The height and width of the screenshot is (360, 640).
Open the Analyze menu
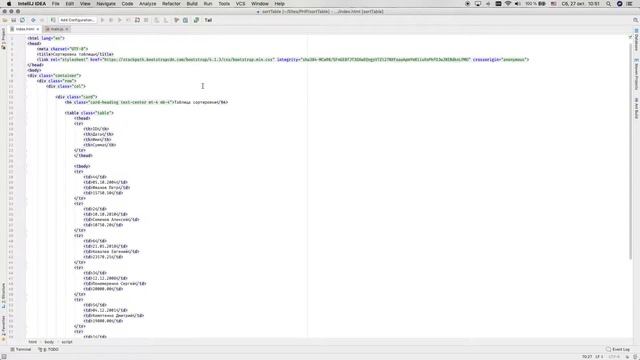[147, 4]
